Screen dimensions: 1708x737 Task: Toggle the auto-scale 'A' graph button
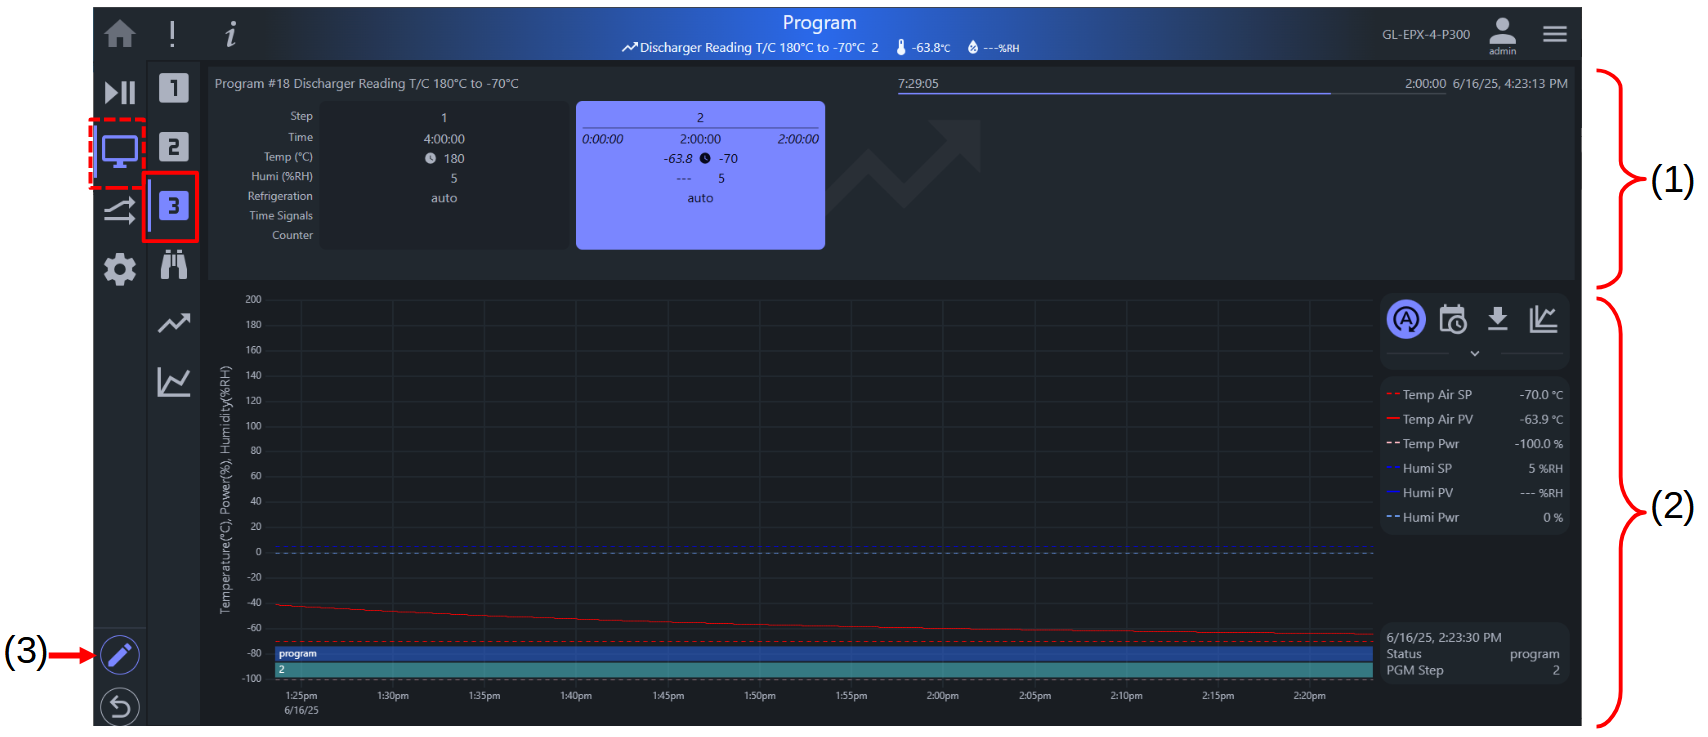click(x=1406, y=319)
